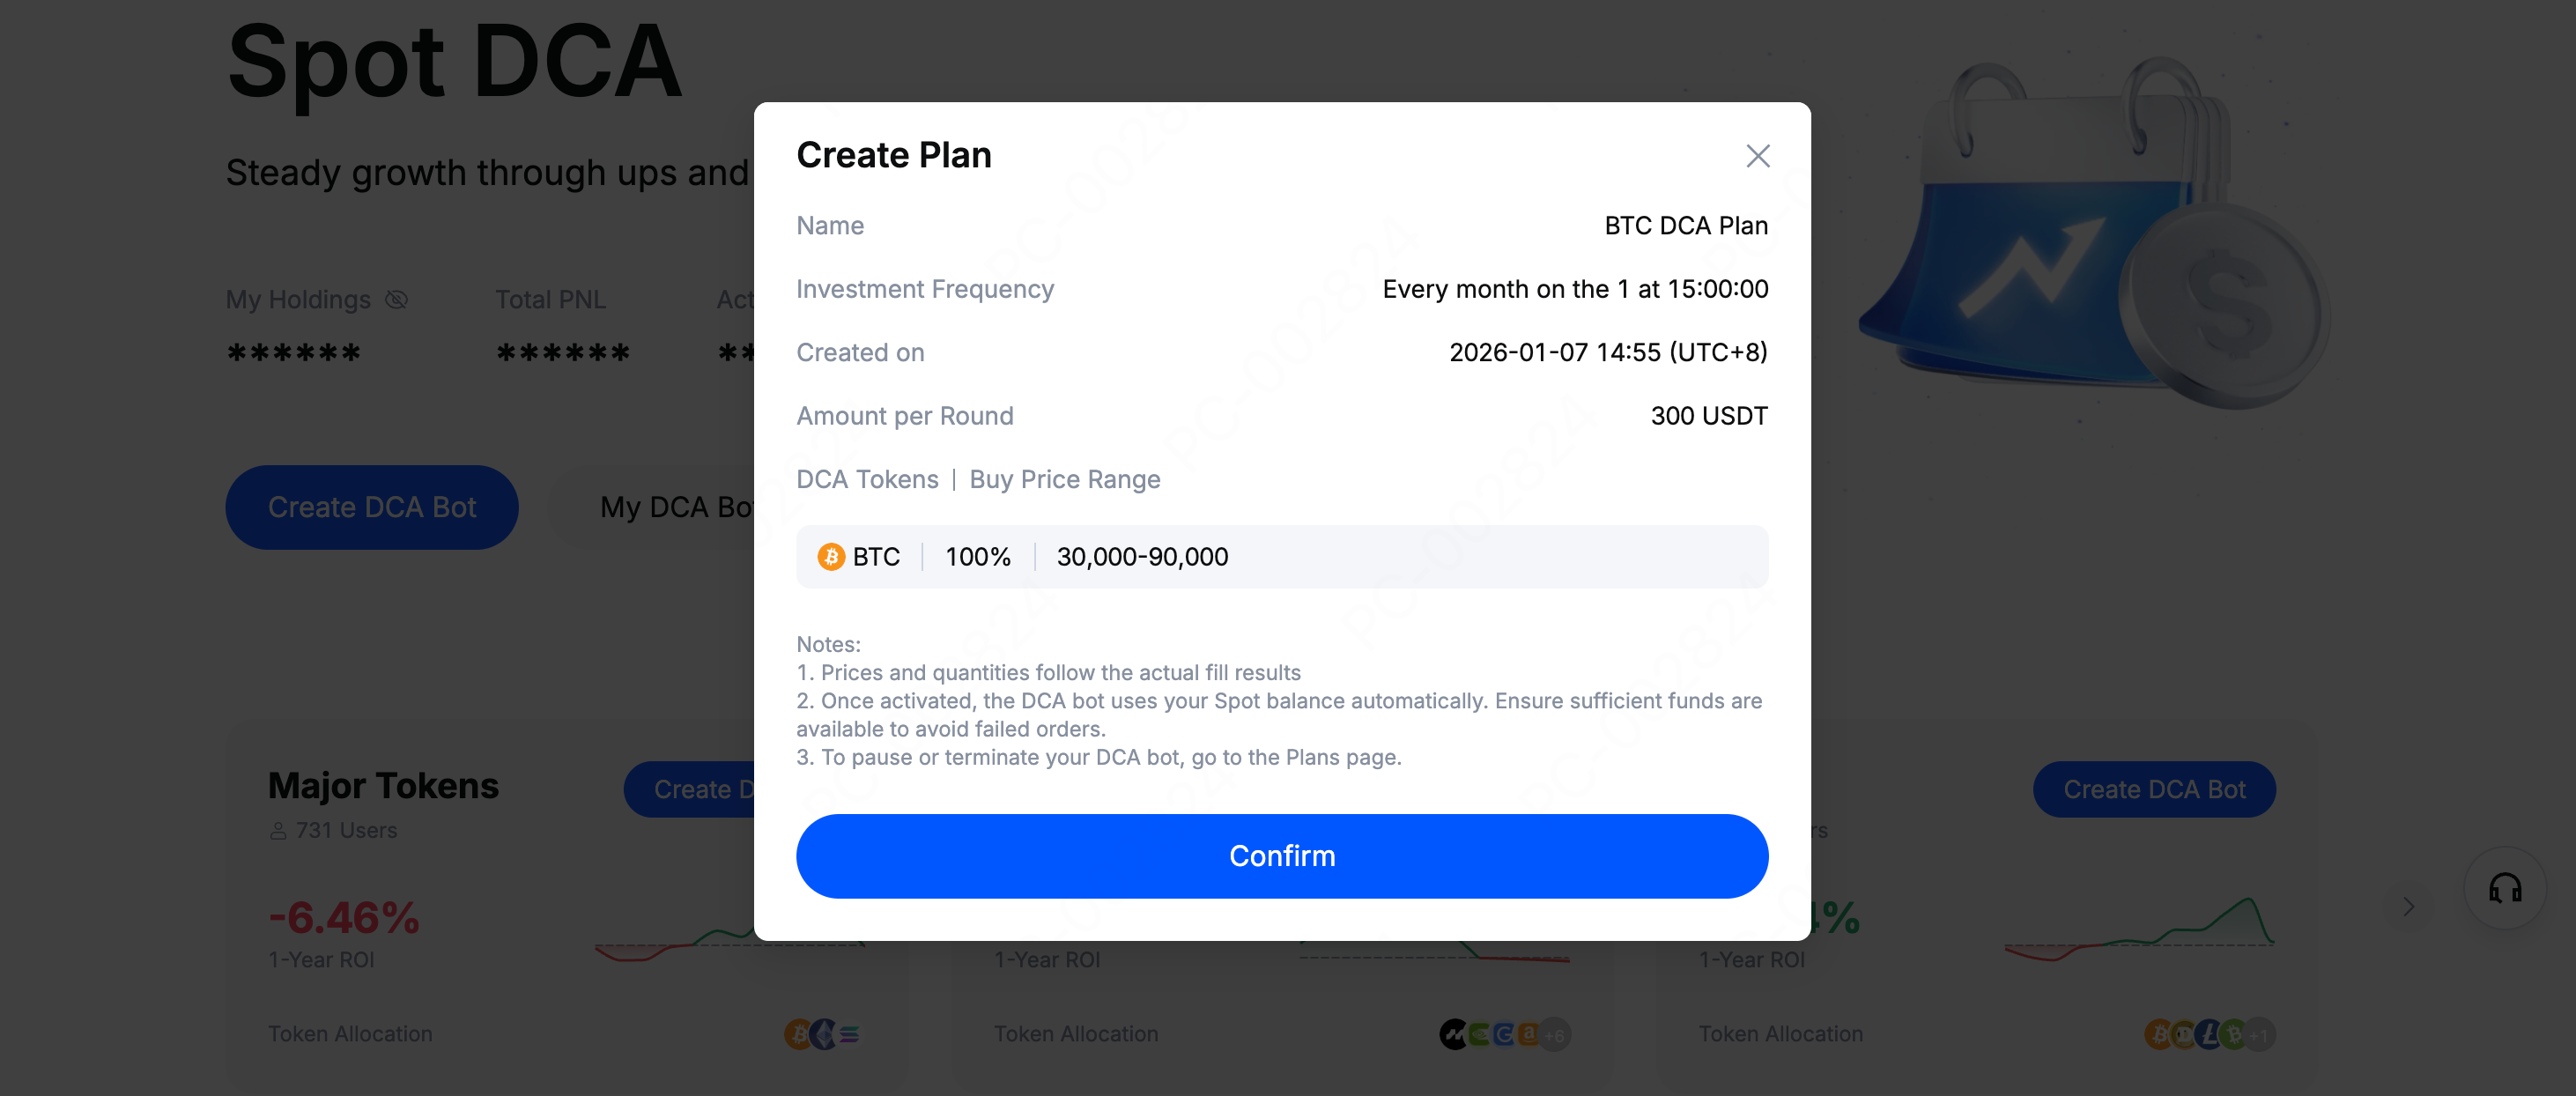Image resolution: width=2576 pixels, height=1096 pixels.
Task: Click Major Tokens token allocation icons
Action: 822,1034
